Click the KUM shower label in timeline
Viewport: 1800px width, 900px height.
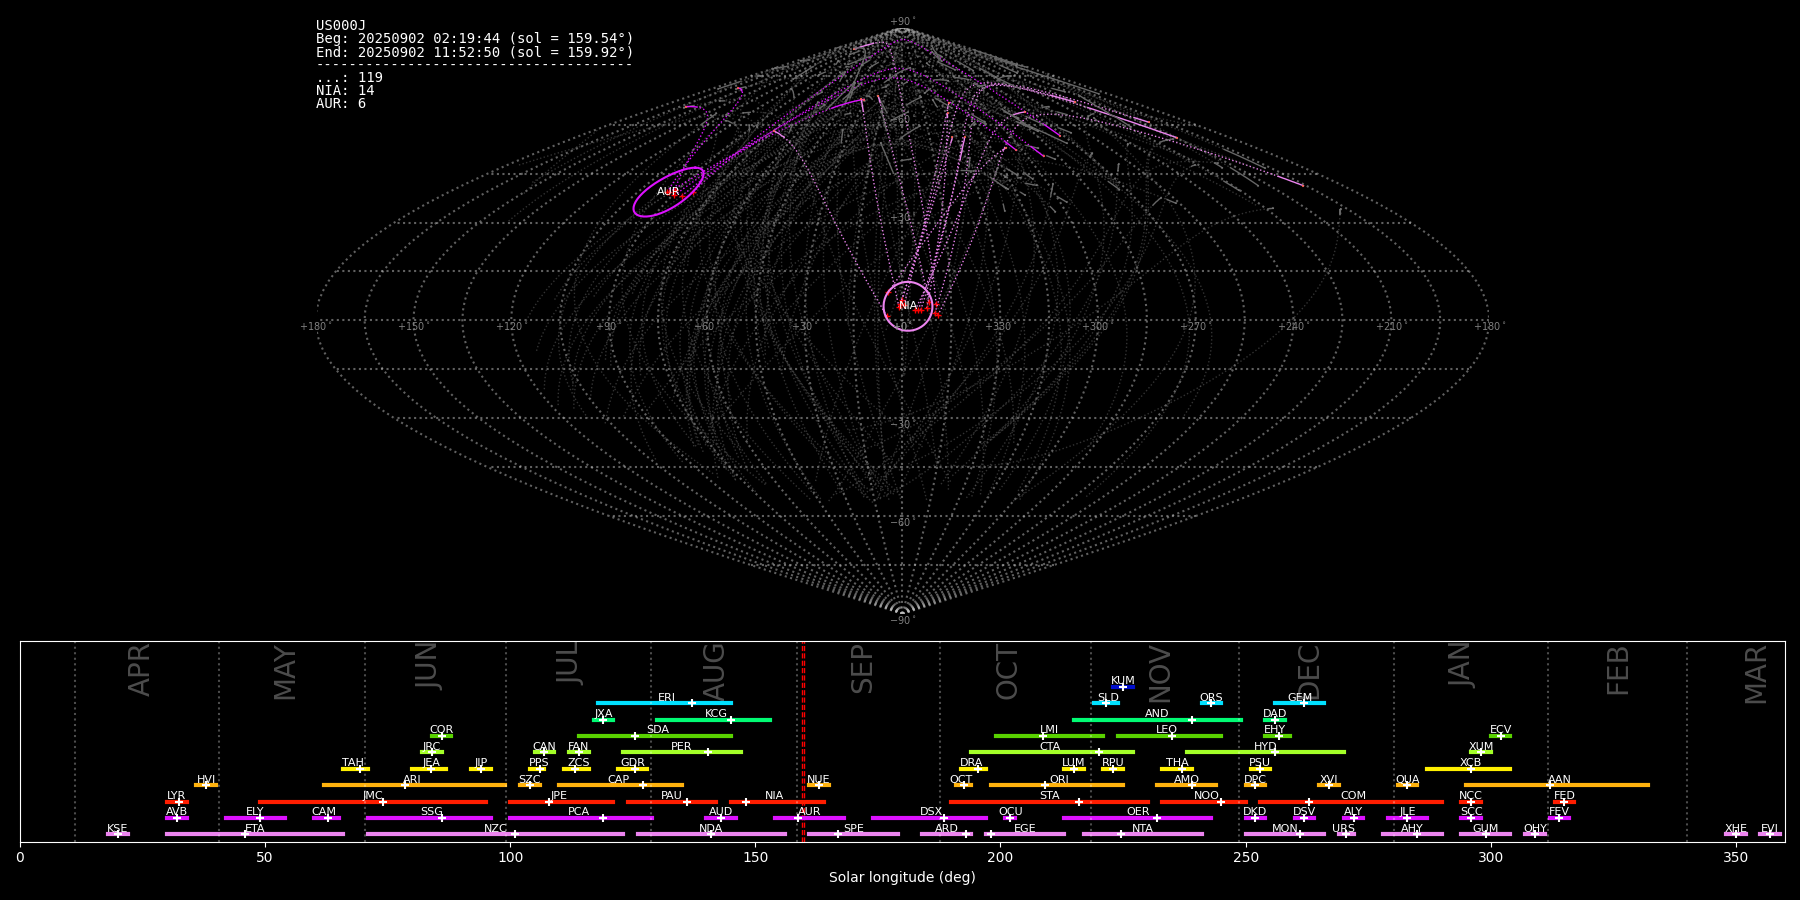1123,680
